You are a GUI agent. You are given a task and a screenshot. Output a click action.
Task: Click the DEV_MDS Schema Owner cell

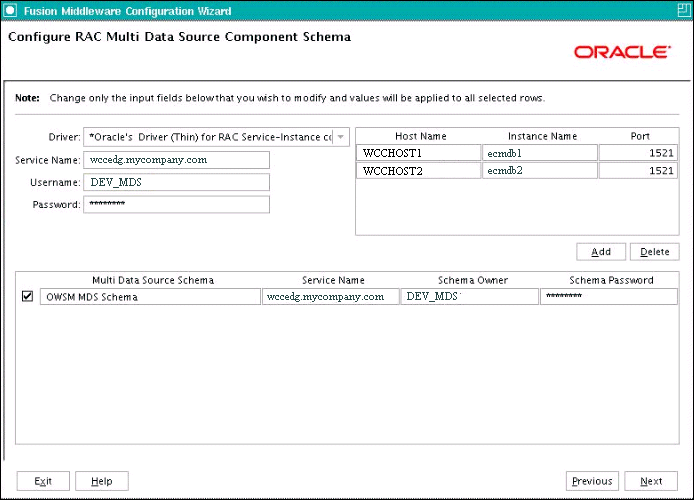coord(470,296)
